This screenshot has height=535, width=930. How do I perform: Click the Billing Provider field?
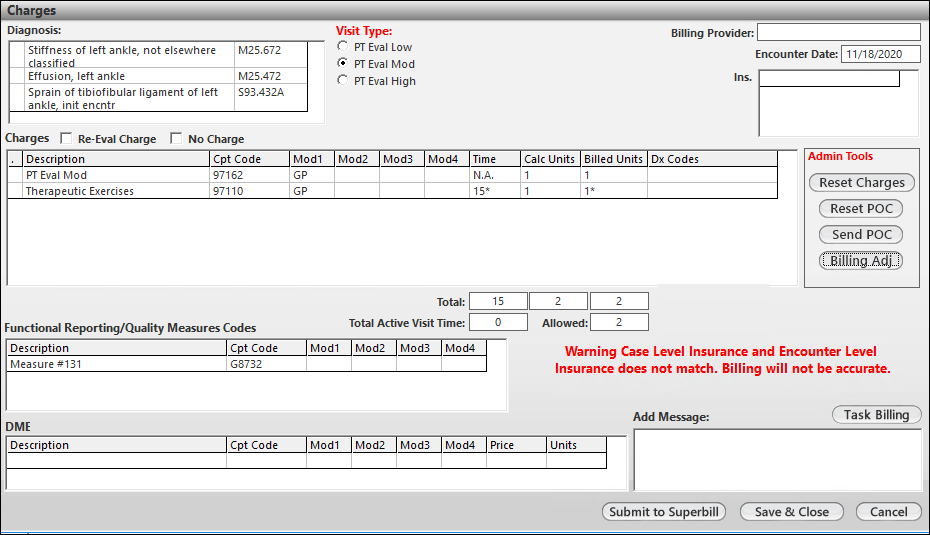coord(839,33)
